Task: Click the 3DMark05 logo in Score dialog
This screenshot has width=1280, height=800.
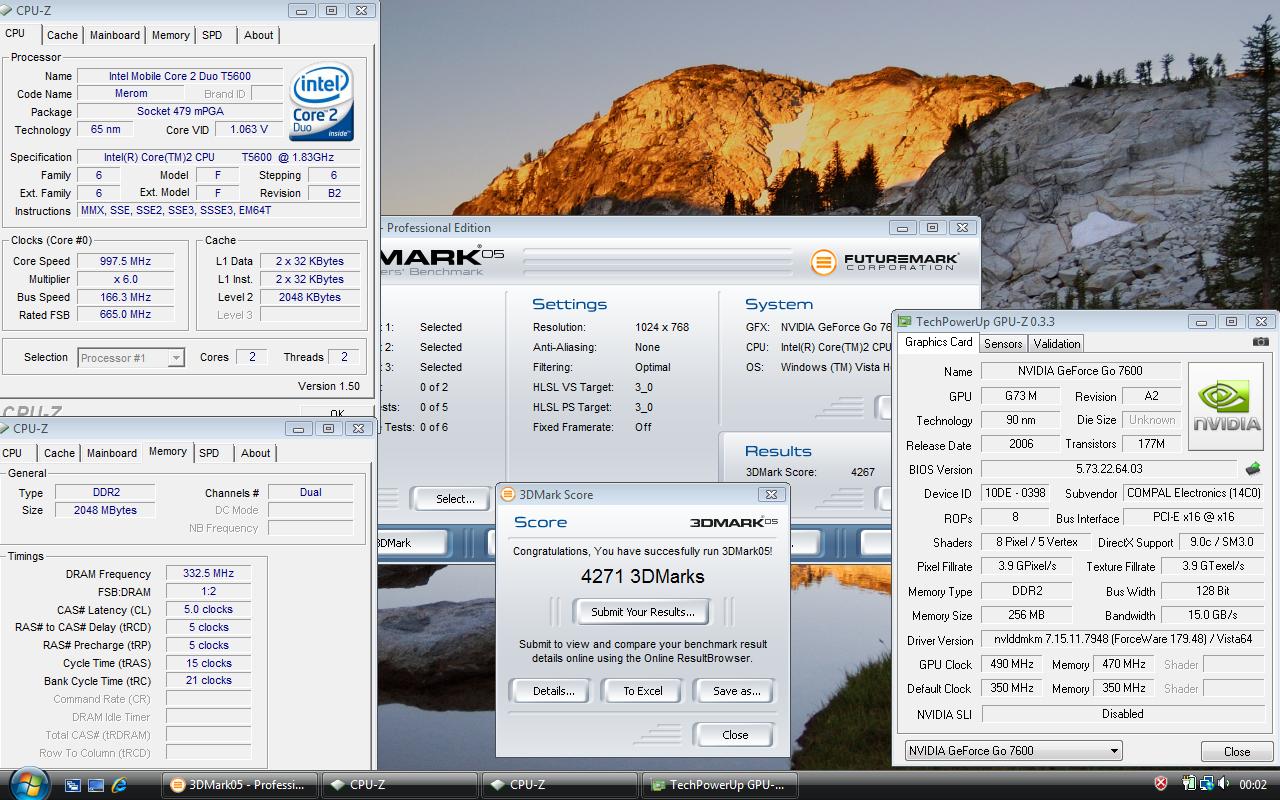Action: click(x=734, y=522)
